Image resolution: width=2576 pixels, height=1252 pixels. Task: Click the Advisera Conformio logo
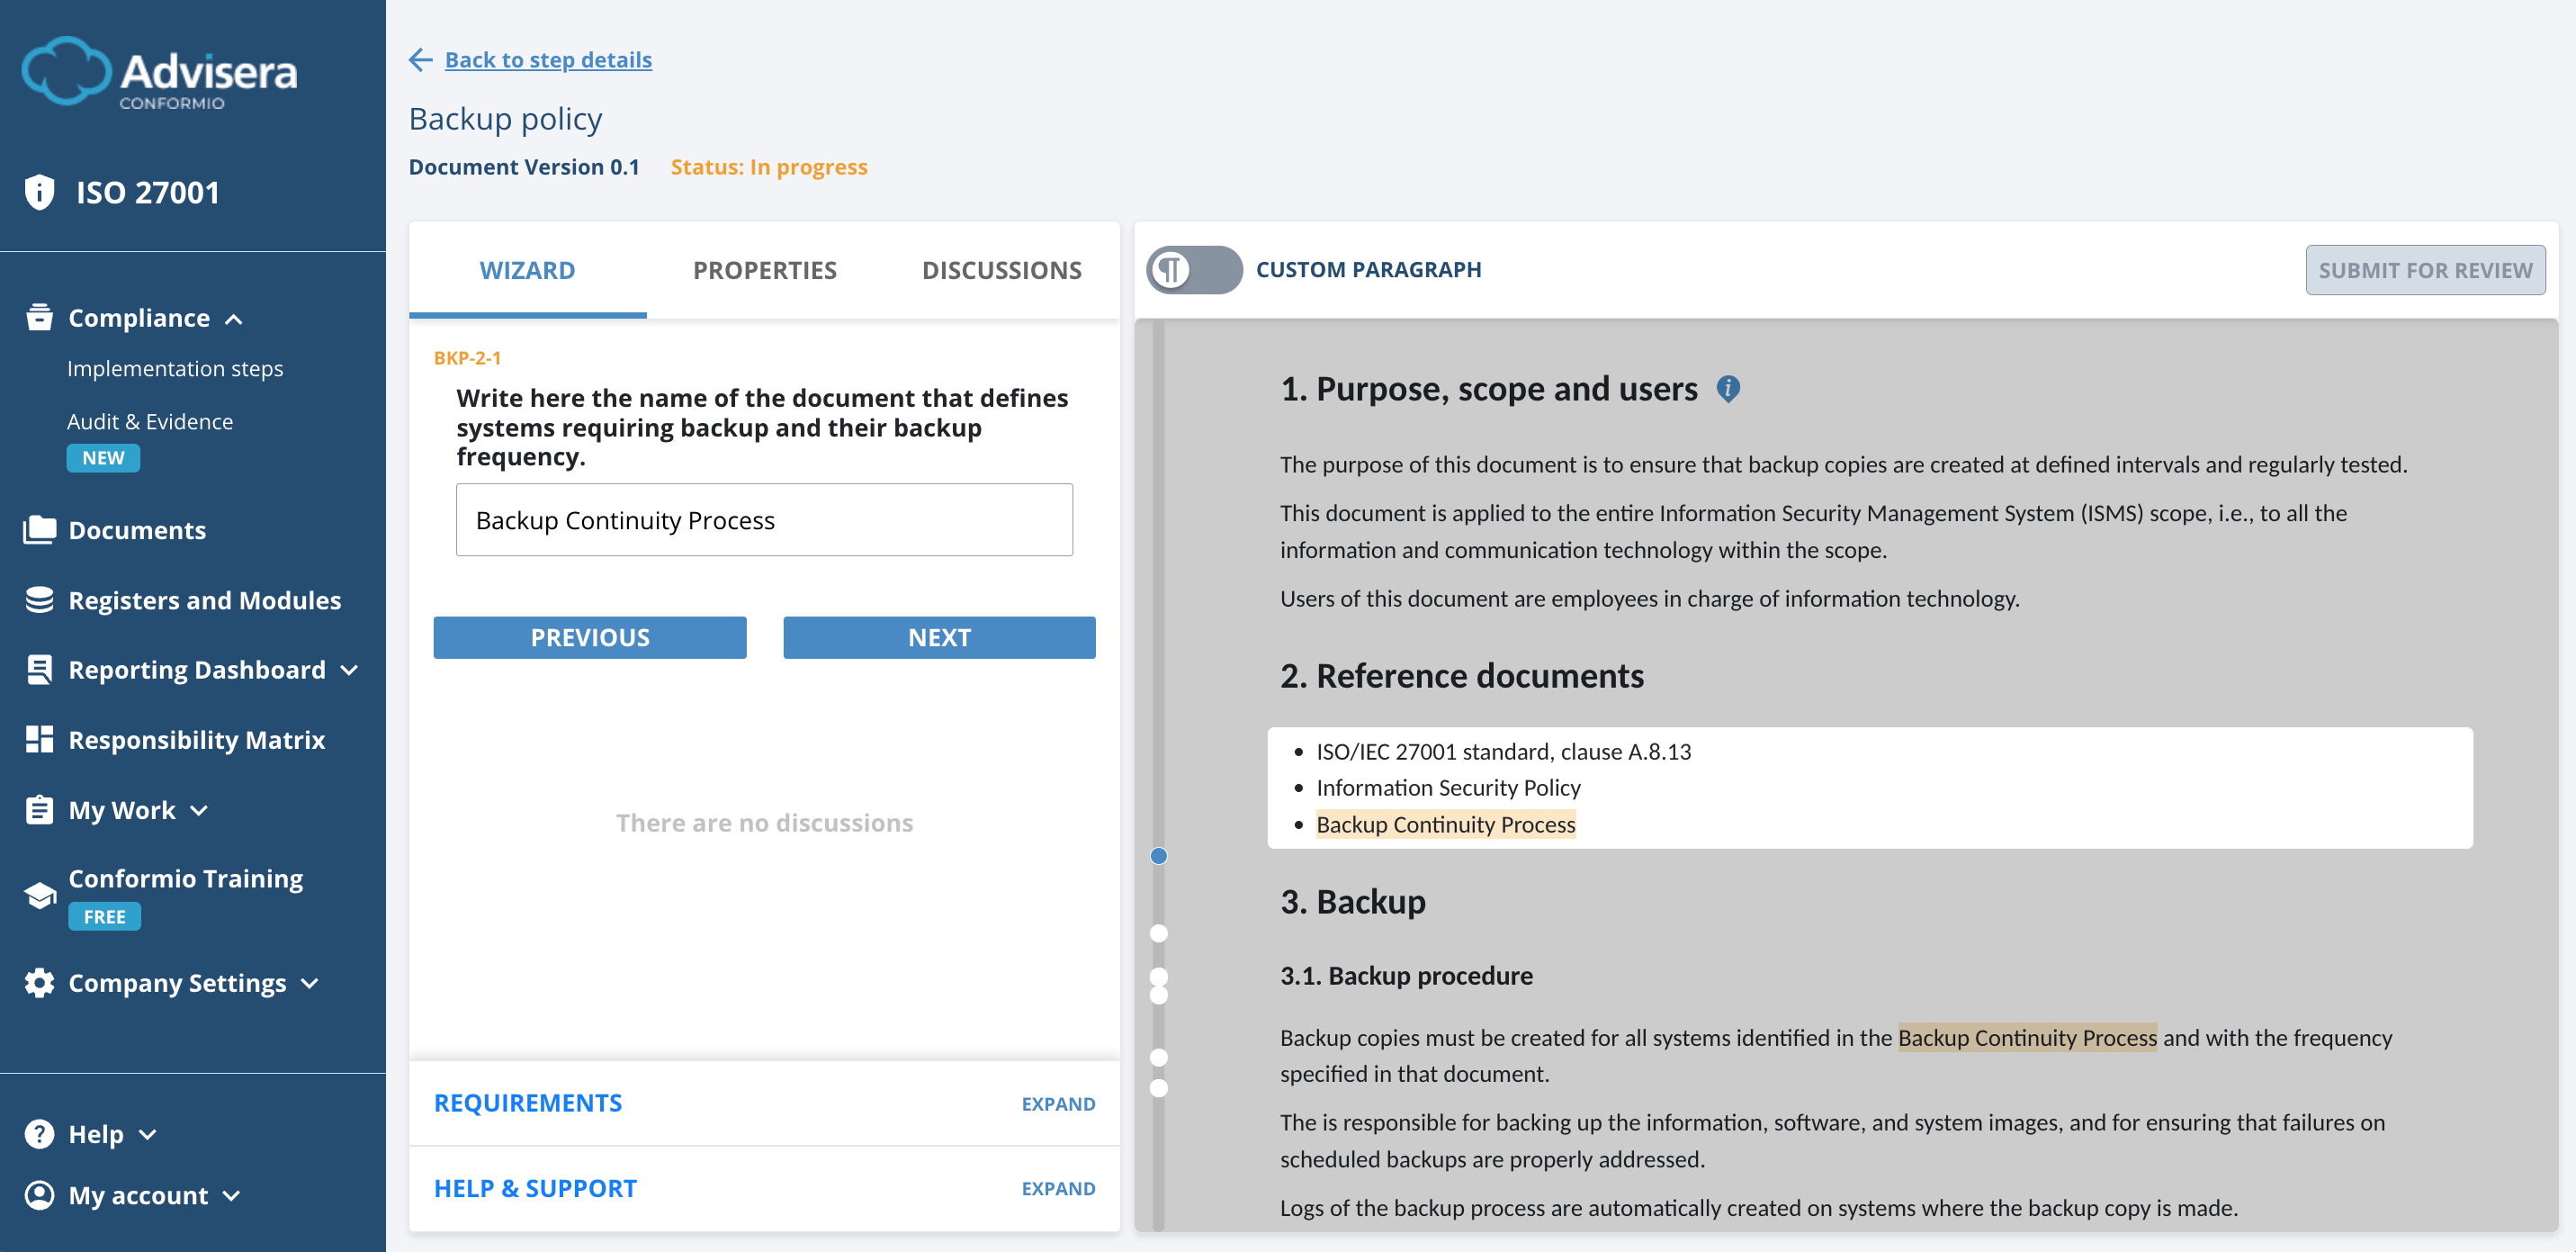[159, 72]
